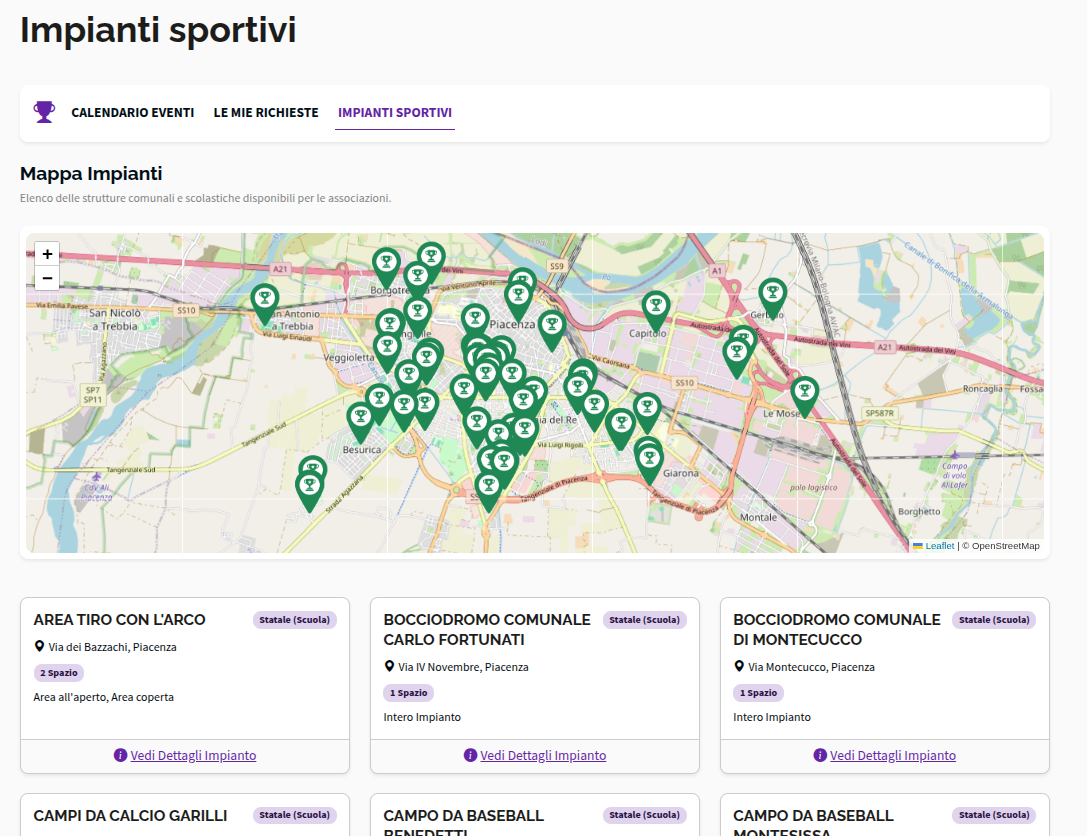Click the Area Tiro con l'Arco title
Image resolution: width=1087 pixels, height=836 pixels.
coord(119,620)
